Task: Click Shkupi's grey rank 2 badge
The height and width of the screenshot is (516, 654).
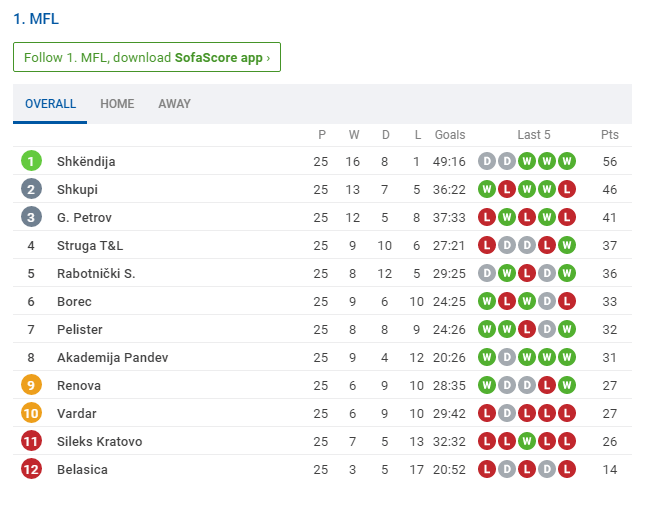Action: click(31, 189)
